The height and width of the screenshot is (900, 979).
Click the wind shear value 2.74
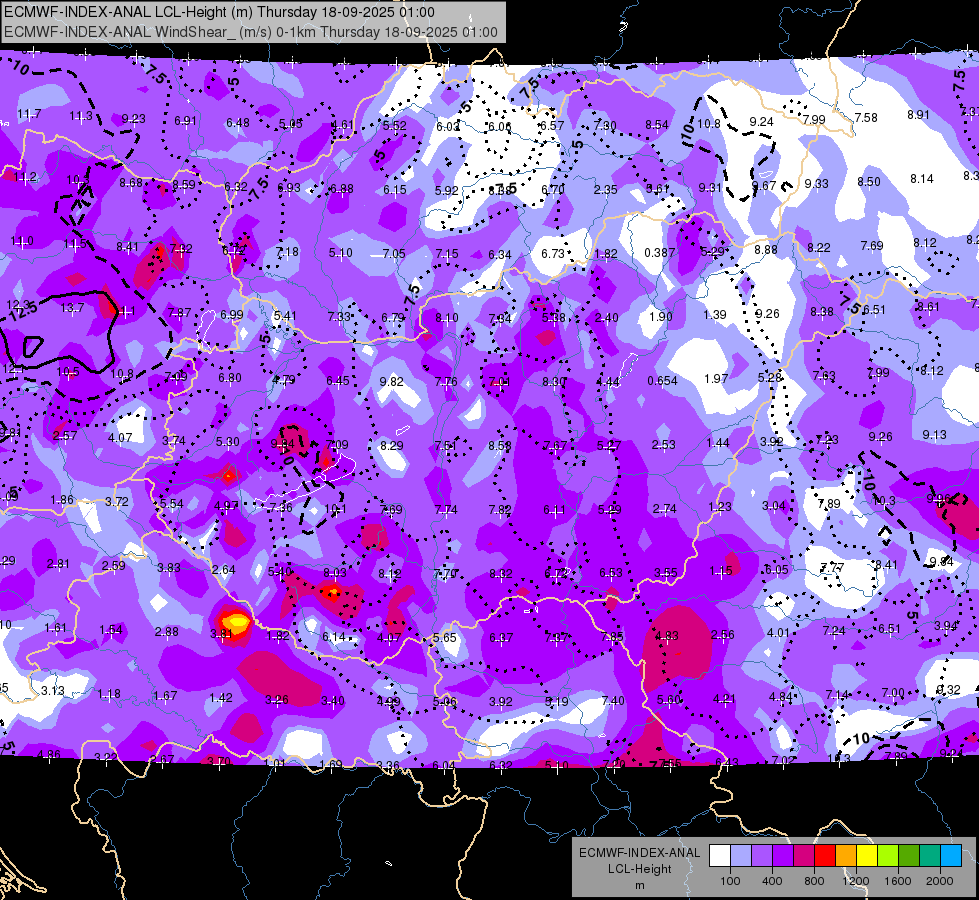(x=664, y=508)
